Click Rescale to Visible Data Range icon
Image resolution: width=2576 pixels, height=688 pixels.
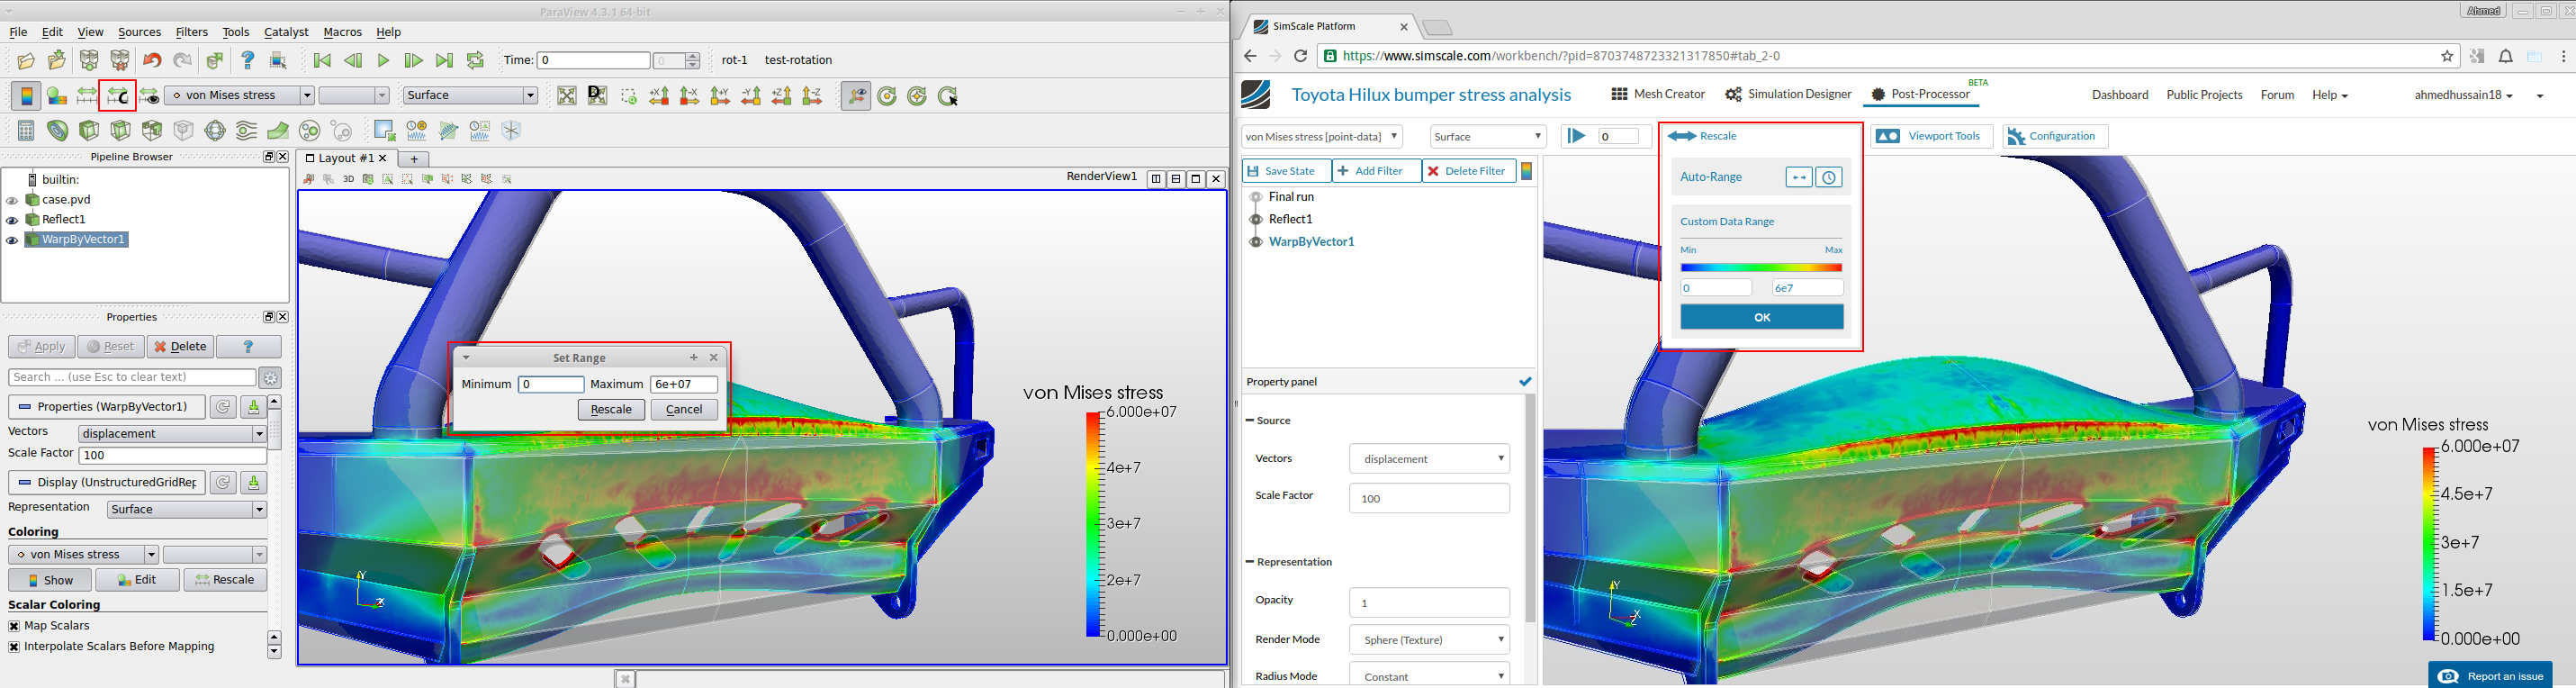[x=149, y=96]
